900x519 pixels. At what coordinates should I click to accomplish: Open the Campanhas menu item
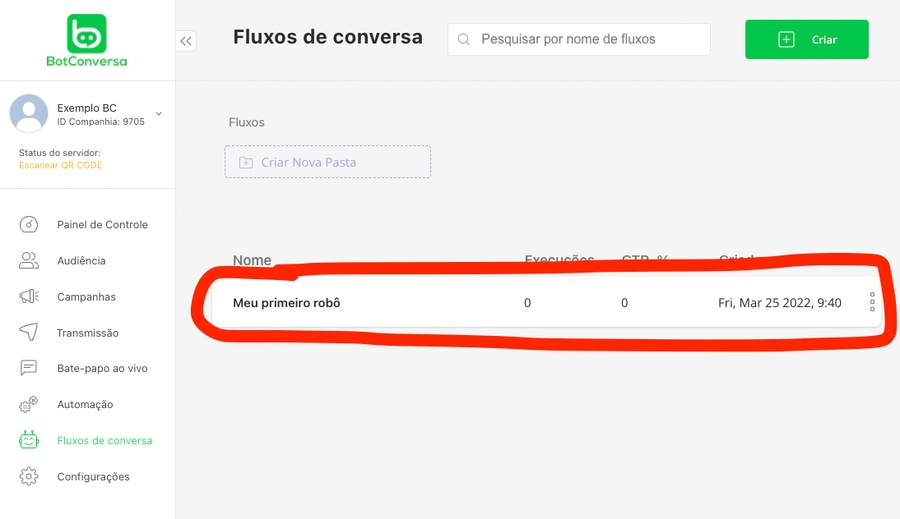pyautogui.click(x=86, y=297)
